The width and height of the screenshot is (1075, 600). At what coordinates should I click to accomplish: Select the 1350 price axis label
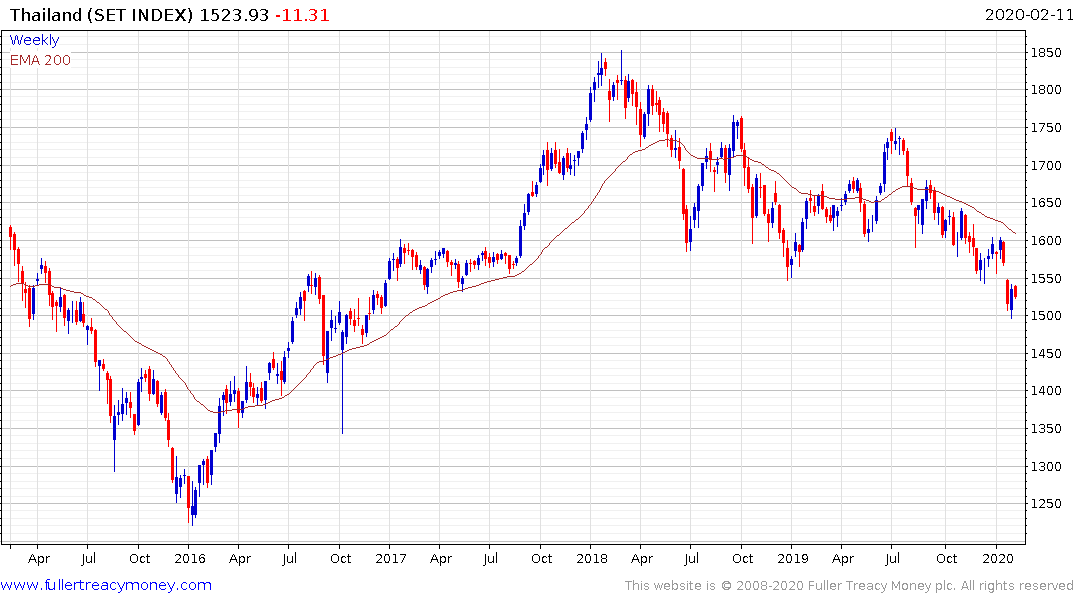click(x=1046, y=429)
